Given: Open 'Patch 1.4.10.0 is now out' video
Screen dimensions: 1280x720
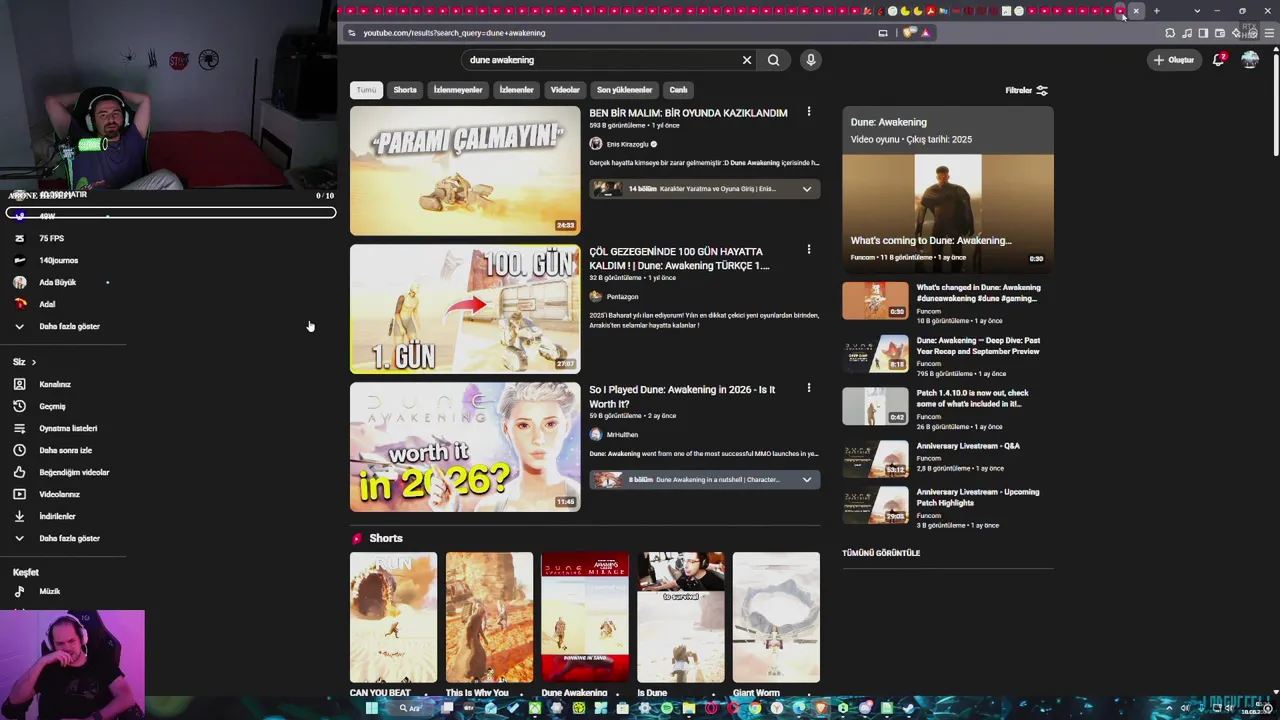Looking at the screenshot, I should (973, 398).
